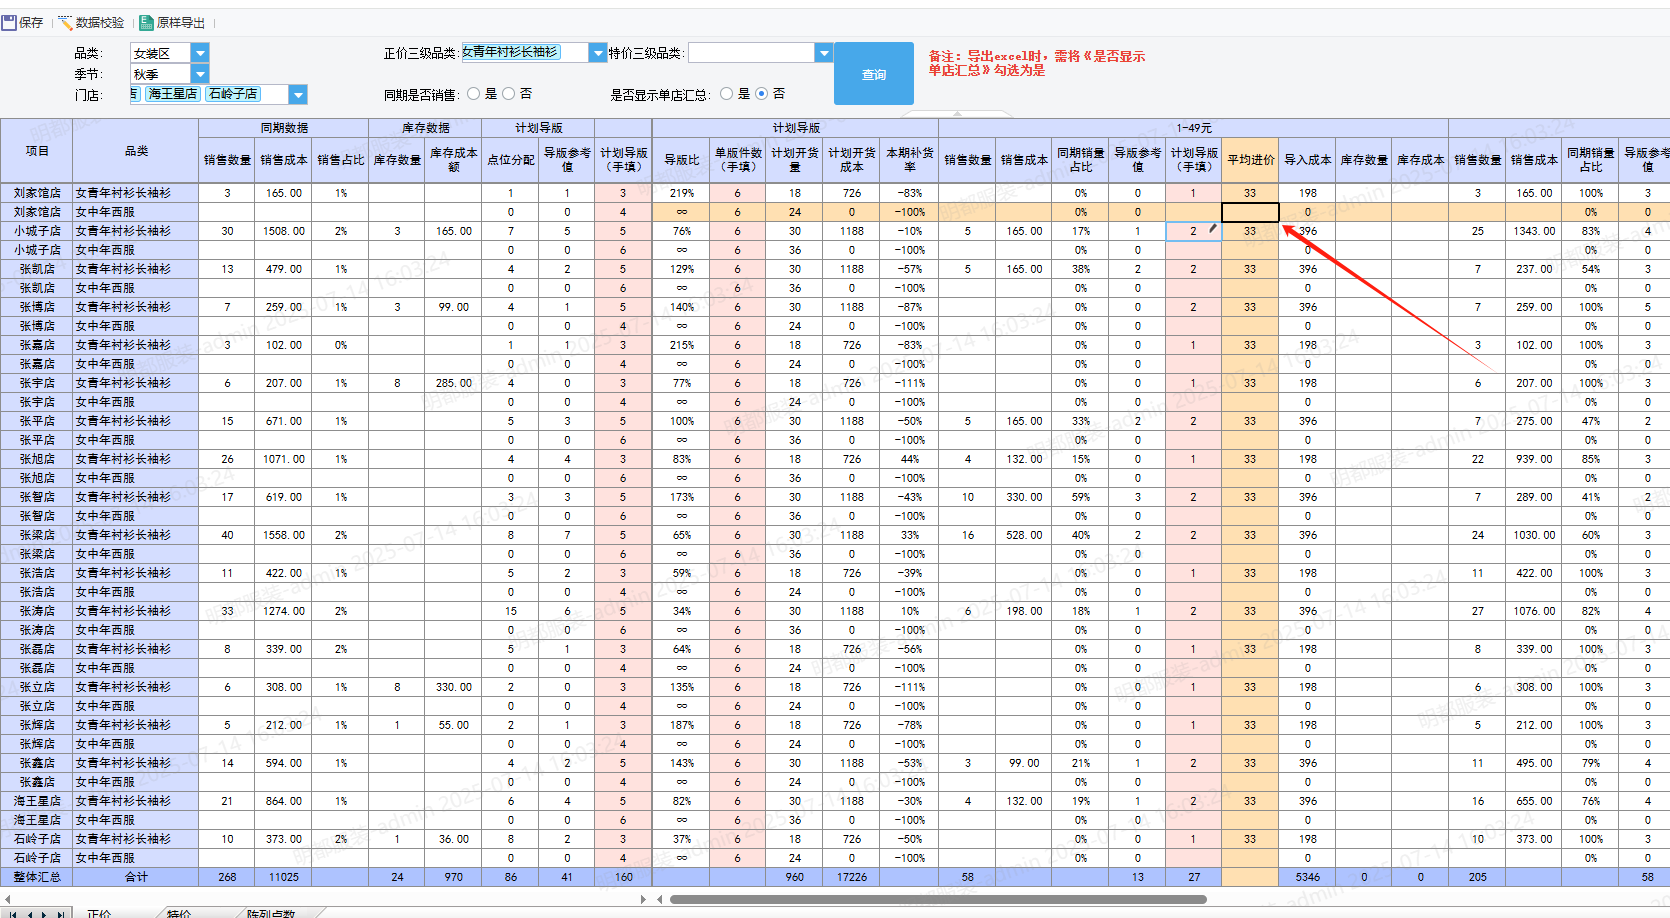1670x918 pixels.
Task: Click the 1-49元 group header
Action: tap(1193, 128)
